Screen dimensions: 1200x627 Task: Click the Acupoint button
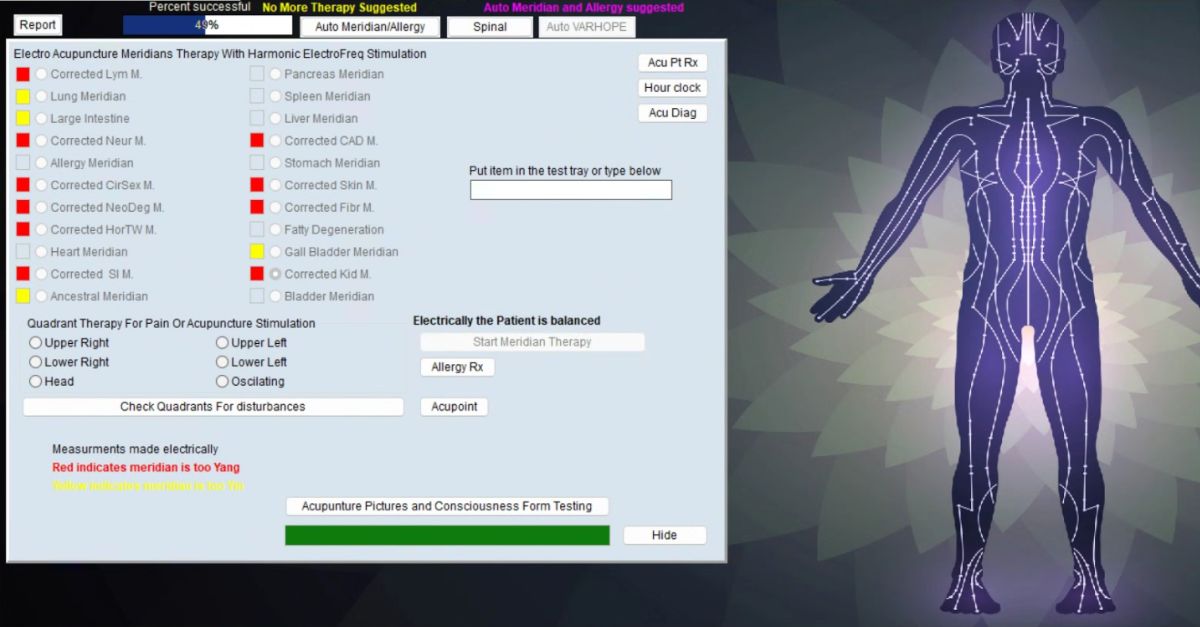454,407
